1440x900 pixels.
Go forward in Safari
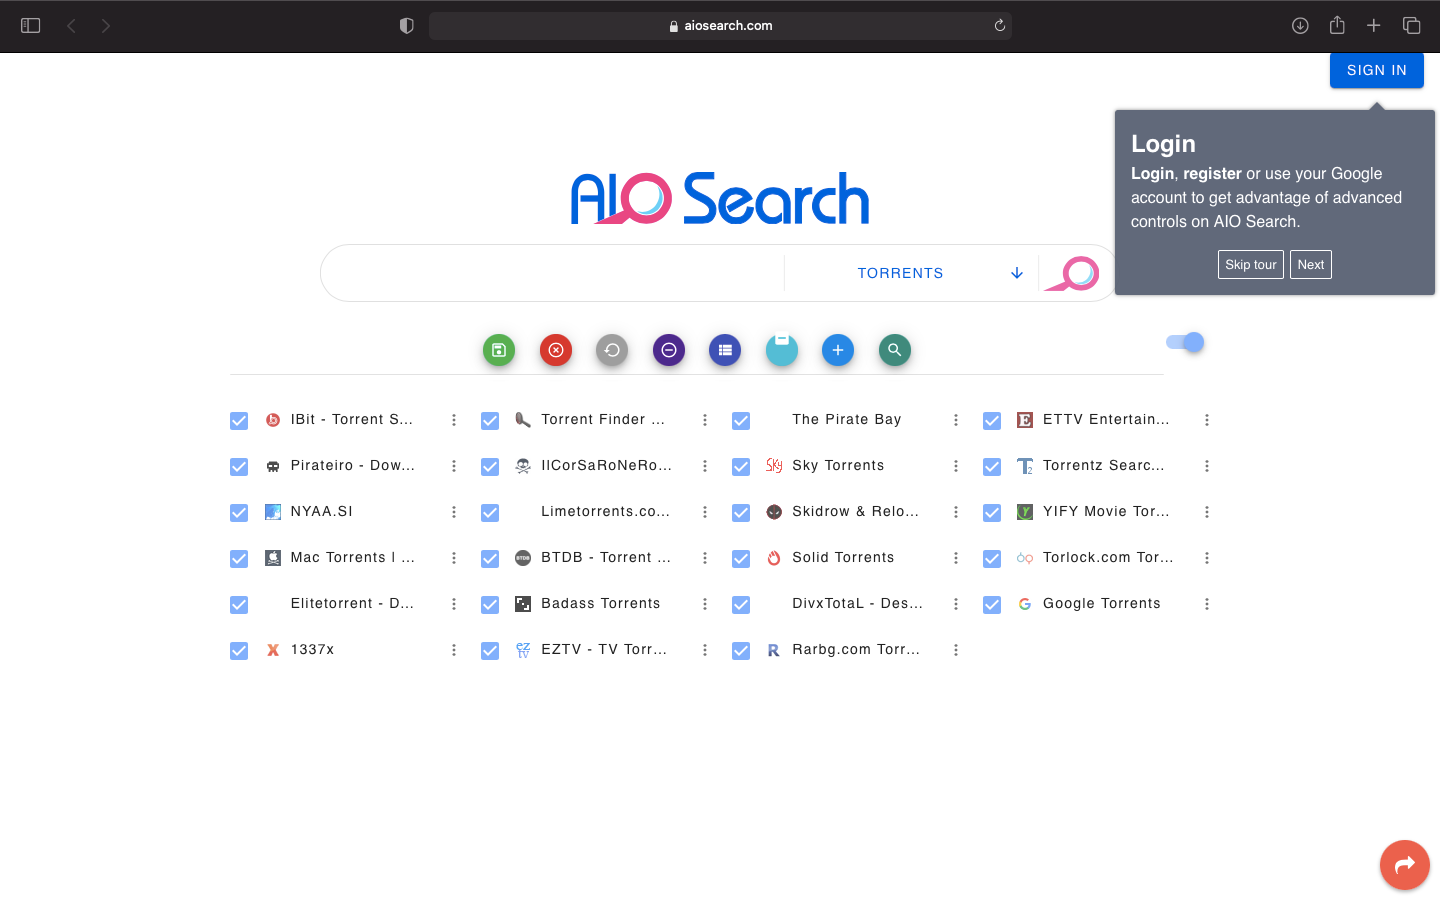click(x=106, y=26)
